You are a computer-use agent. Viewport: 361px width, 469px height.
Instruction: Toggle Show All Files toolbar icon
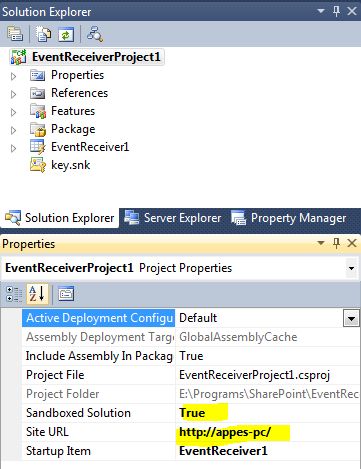(44, 34)
